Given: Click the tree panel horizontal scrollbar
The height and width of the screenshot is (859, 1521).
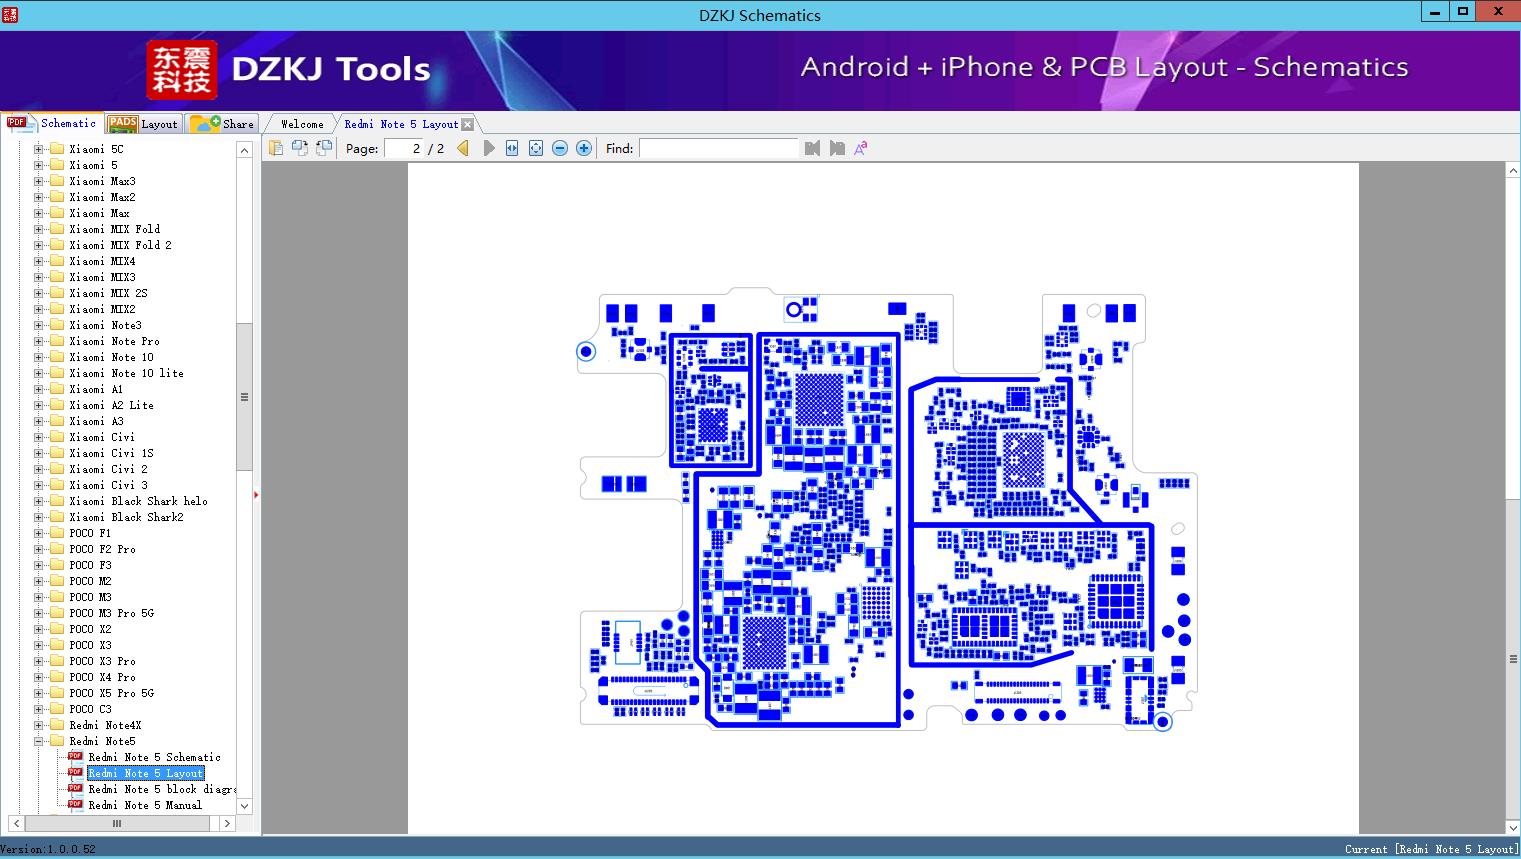Looking at the screenshot, I should point(118,823).
